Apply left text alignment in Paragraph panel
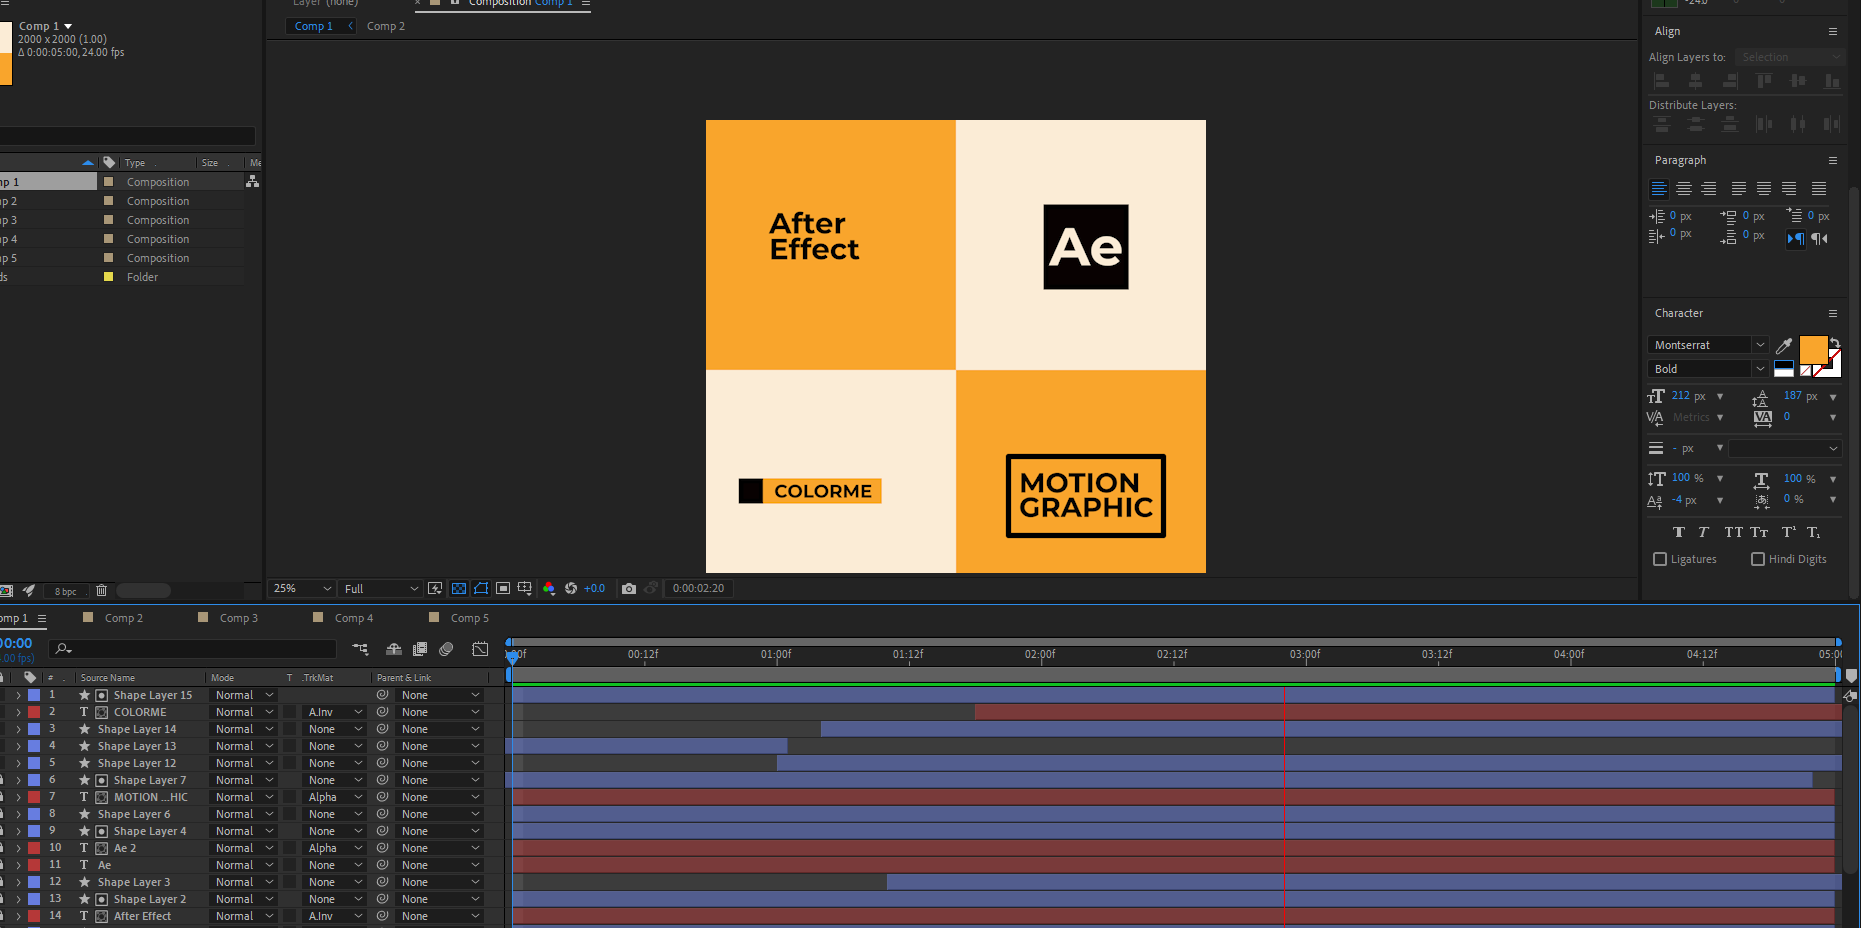The height and width of the screenshot is (928, 1861). coord(1659,189)
